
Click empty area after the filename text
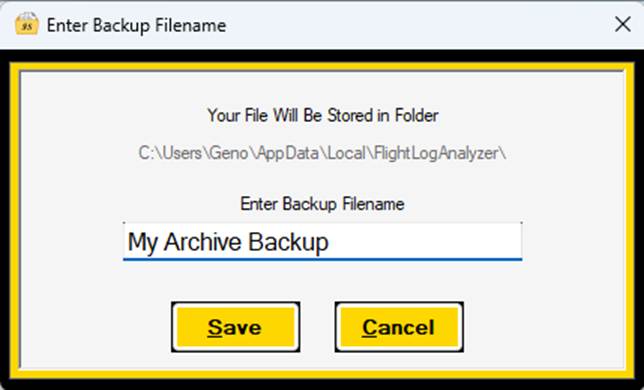[x=425, y=241]
